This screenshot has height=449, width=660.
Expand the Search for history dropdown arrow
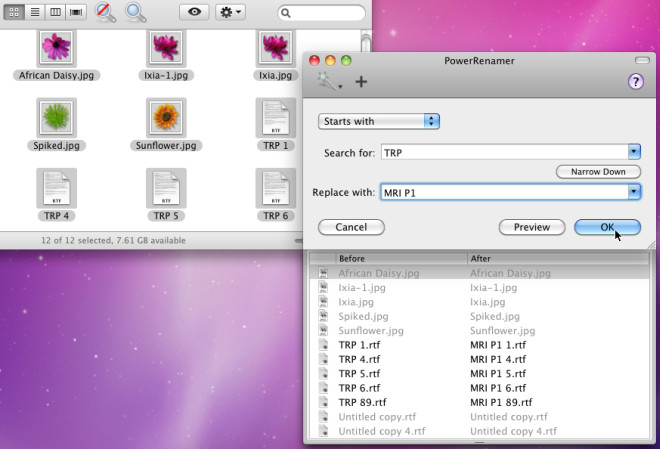634,152
